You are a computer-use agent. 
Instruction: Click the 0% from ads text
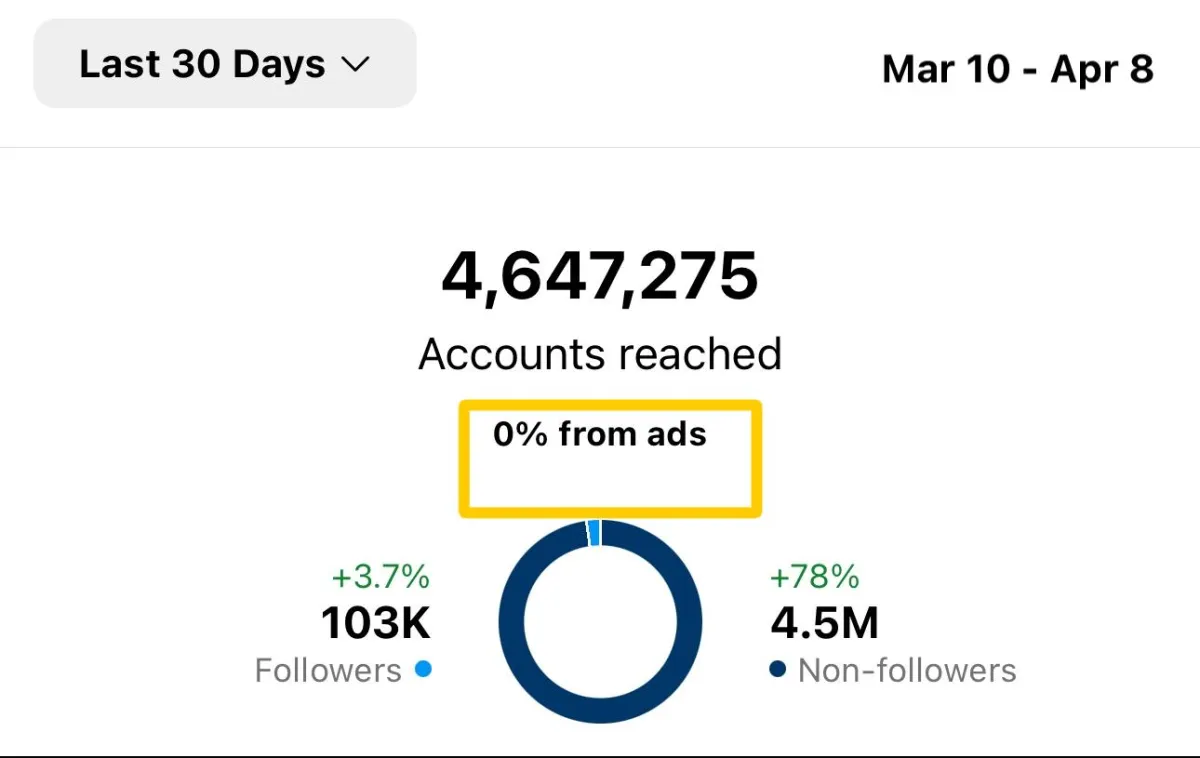[600, 434]
